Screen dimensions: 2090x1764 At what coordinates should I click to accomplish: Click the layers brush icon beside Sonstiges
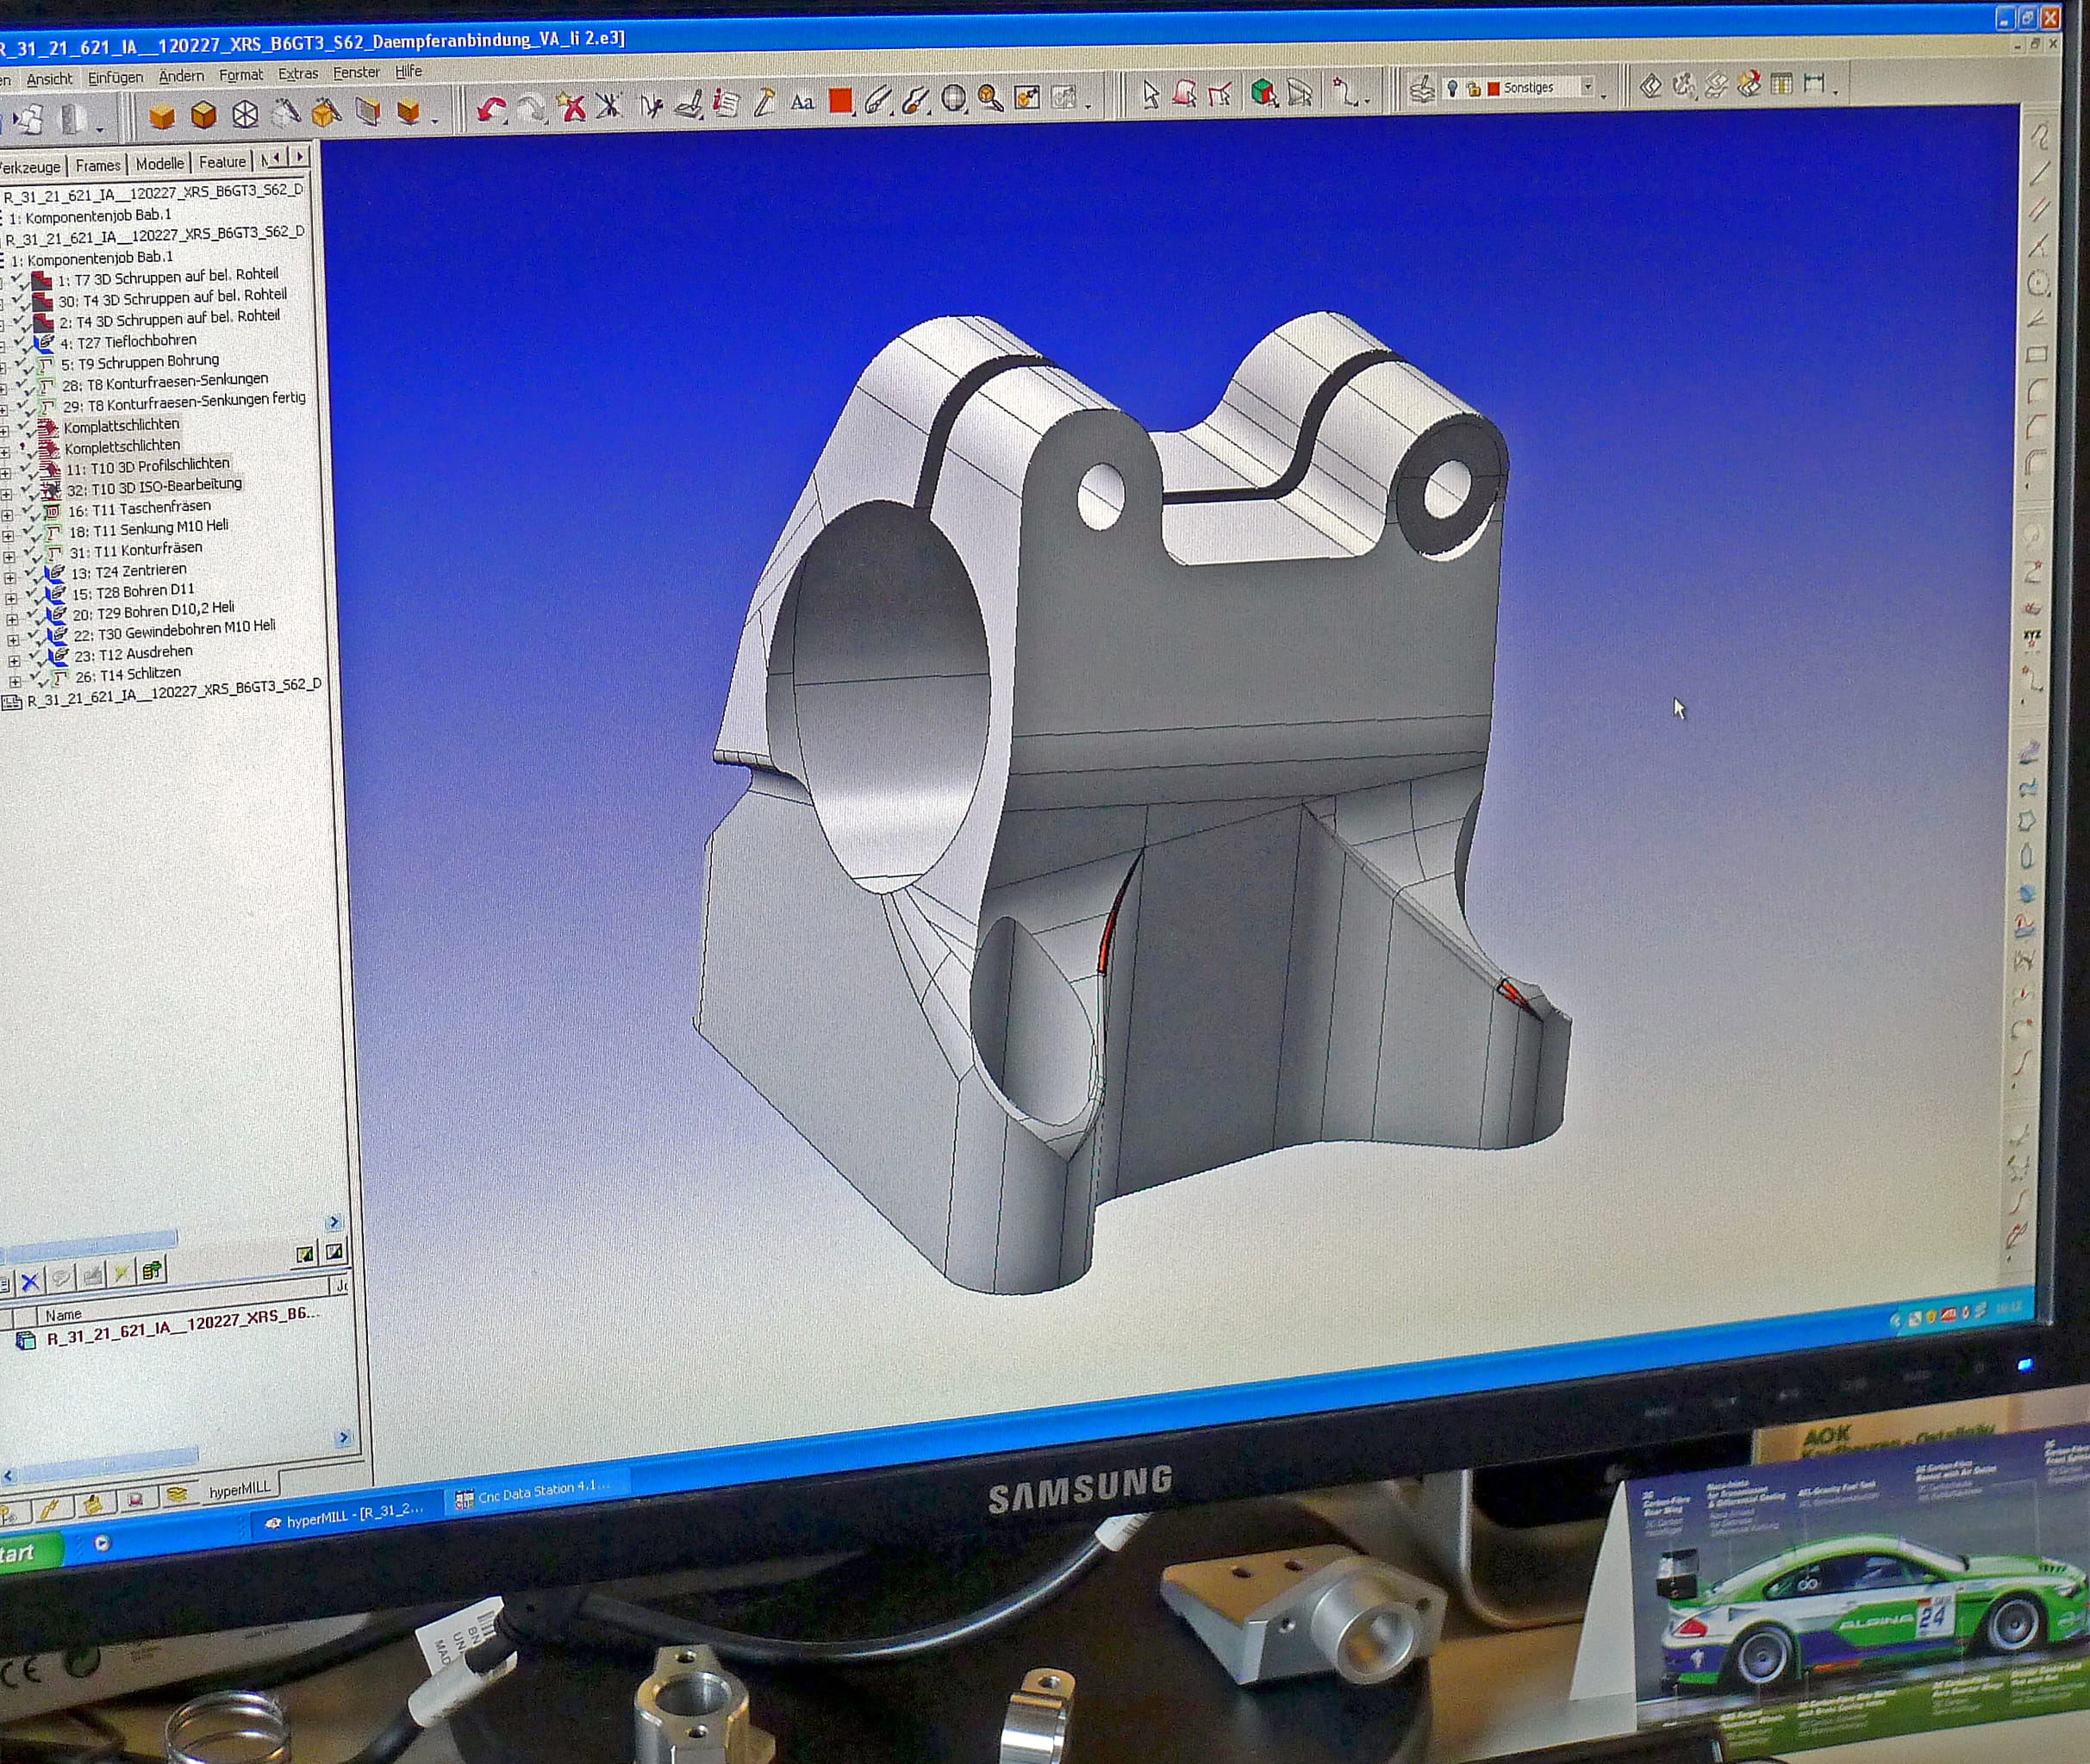pyautogui.click(x=1421, y=90)
